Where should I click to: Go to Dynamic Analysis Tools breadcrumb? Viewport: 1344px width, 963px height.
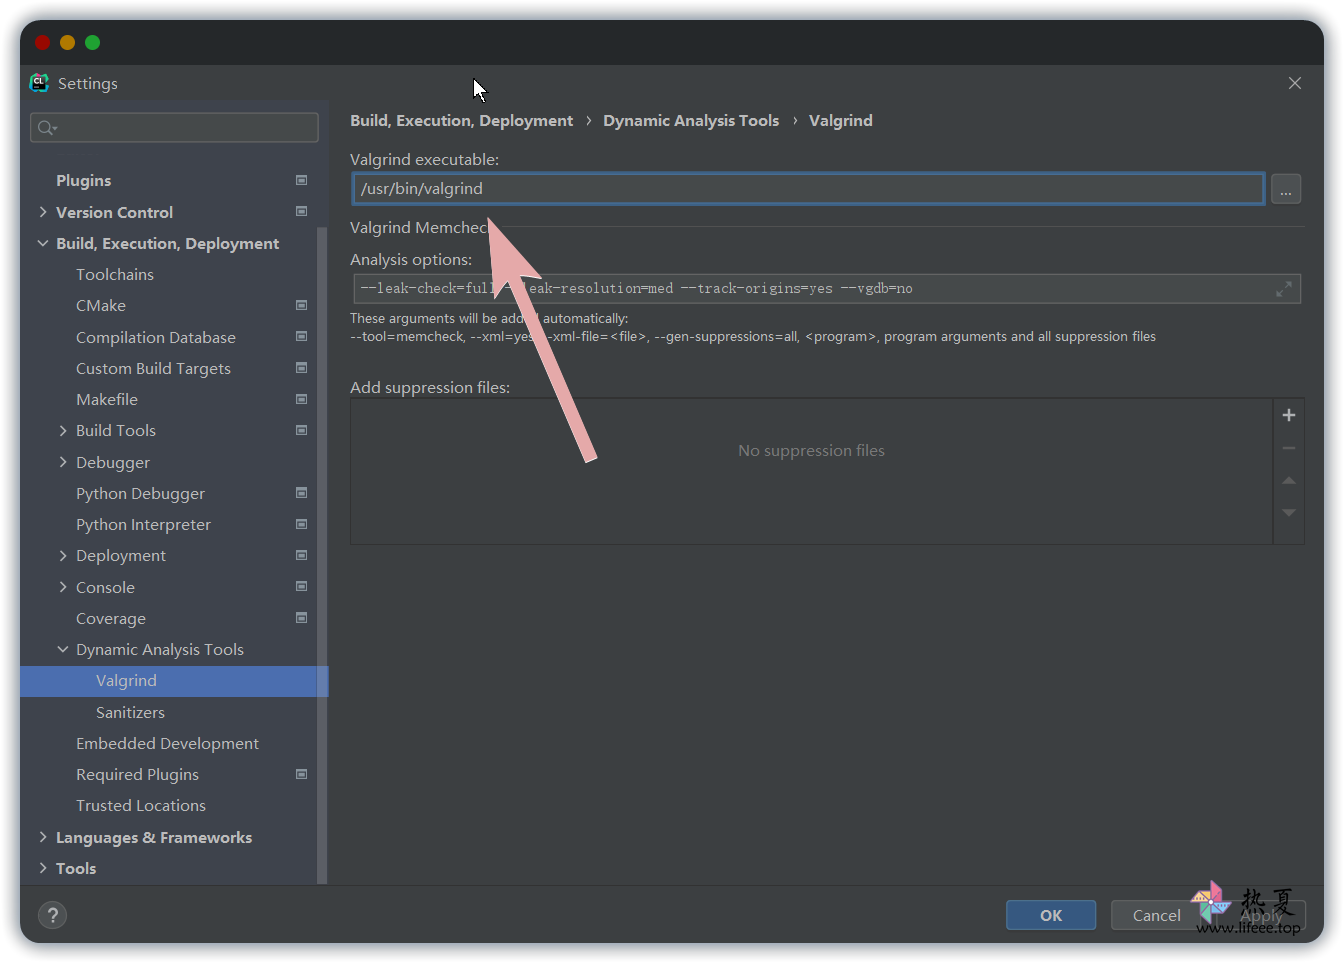pos(690,121)
